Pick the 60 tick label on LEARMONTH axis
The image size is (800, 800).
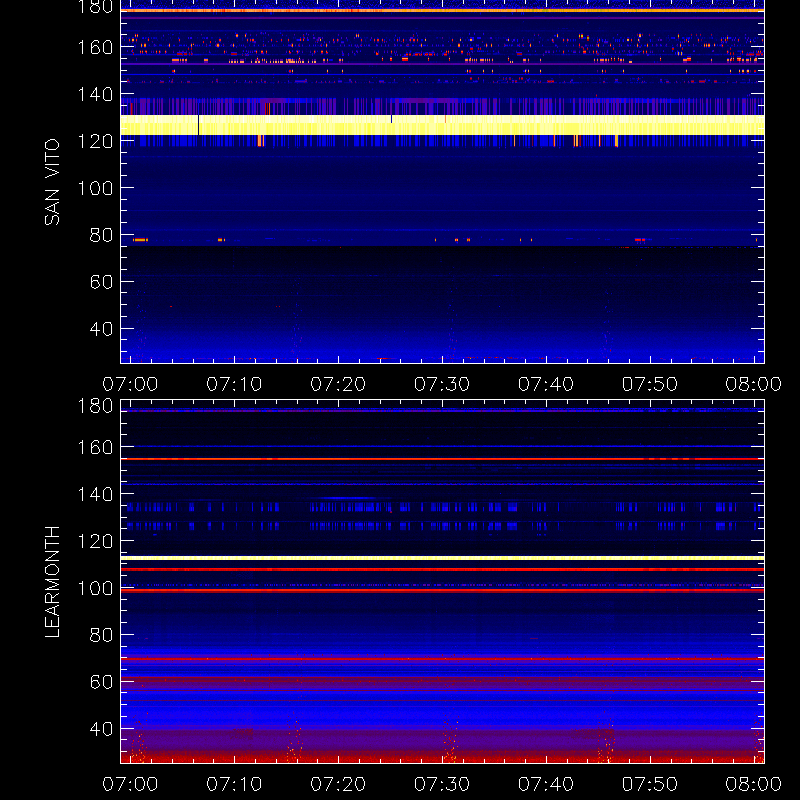click(101, 682)
